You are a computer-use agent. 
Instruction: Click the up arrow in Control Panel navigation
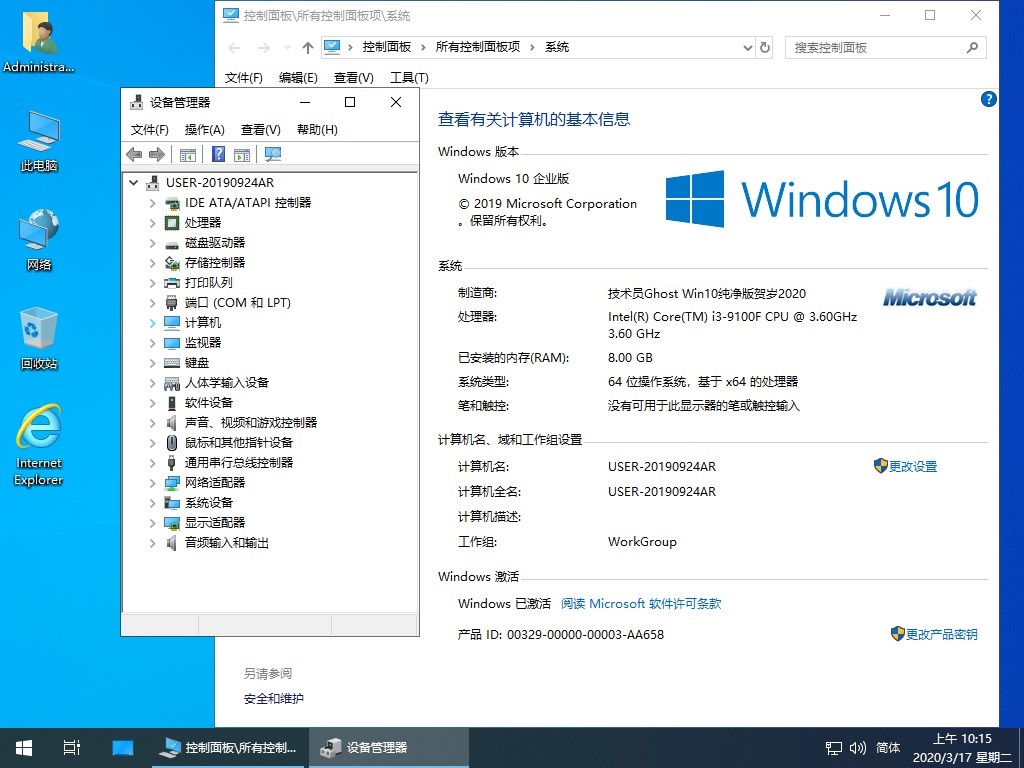[x=308, y=47]
